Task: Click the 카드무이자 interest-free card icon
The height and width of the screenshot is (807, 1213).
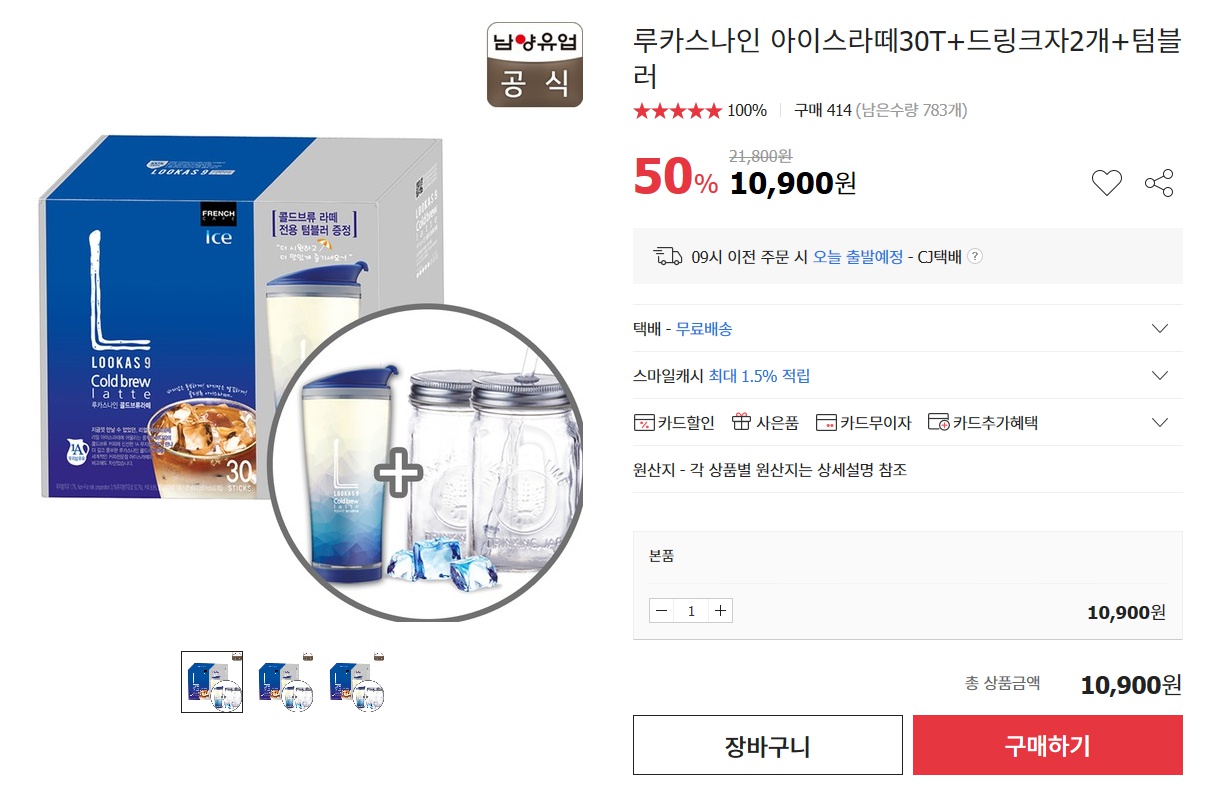Action: pyautogui.click(x=826, y=423)
